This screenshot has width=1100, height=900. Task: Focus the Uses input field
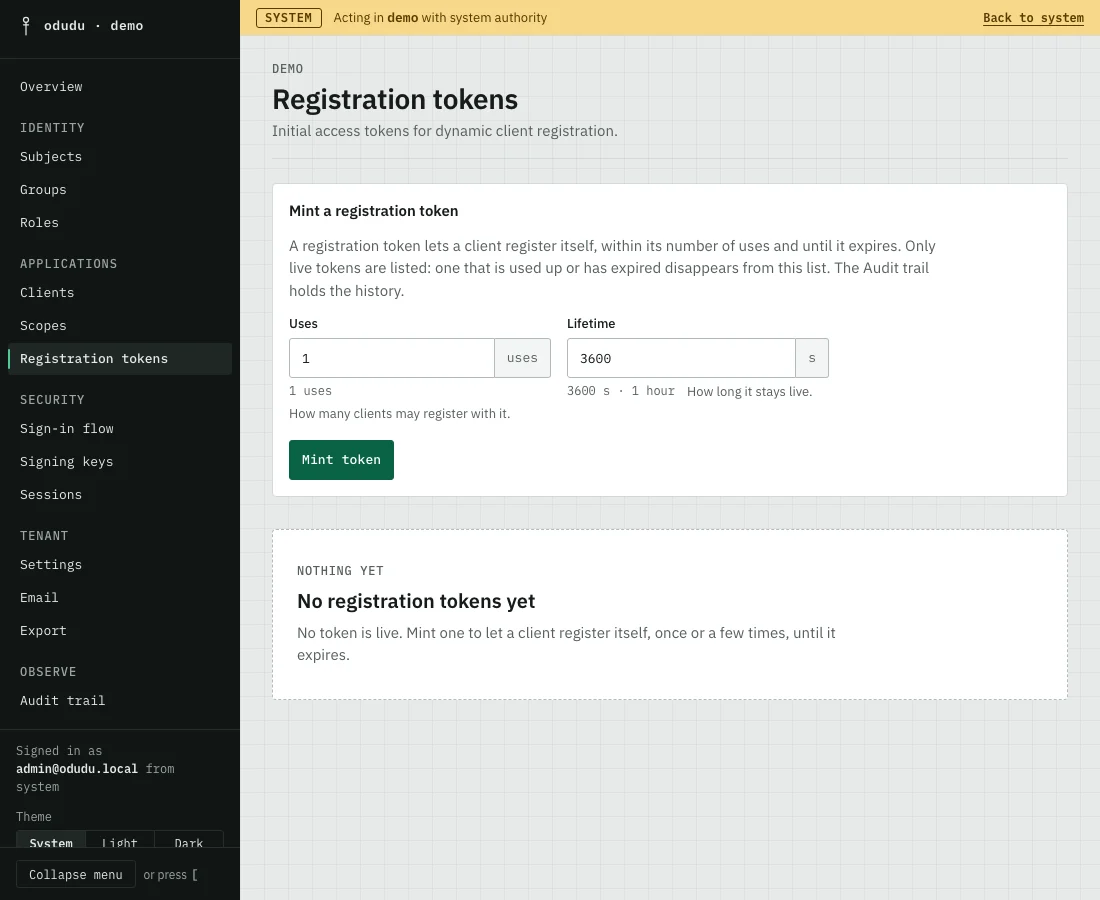tap(391, 358)
